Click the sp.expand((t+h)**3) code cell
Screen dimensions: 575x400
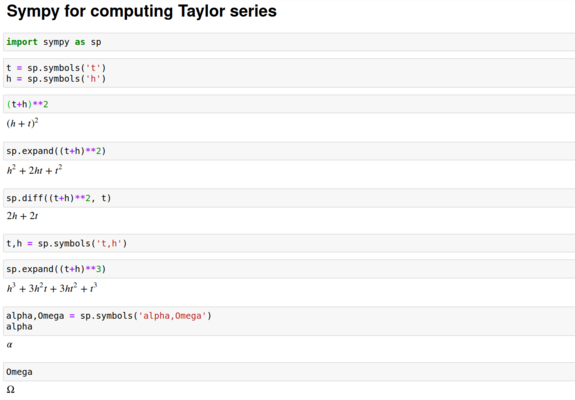pyautogui.click(x=289, y=269)
